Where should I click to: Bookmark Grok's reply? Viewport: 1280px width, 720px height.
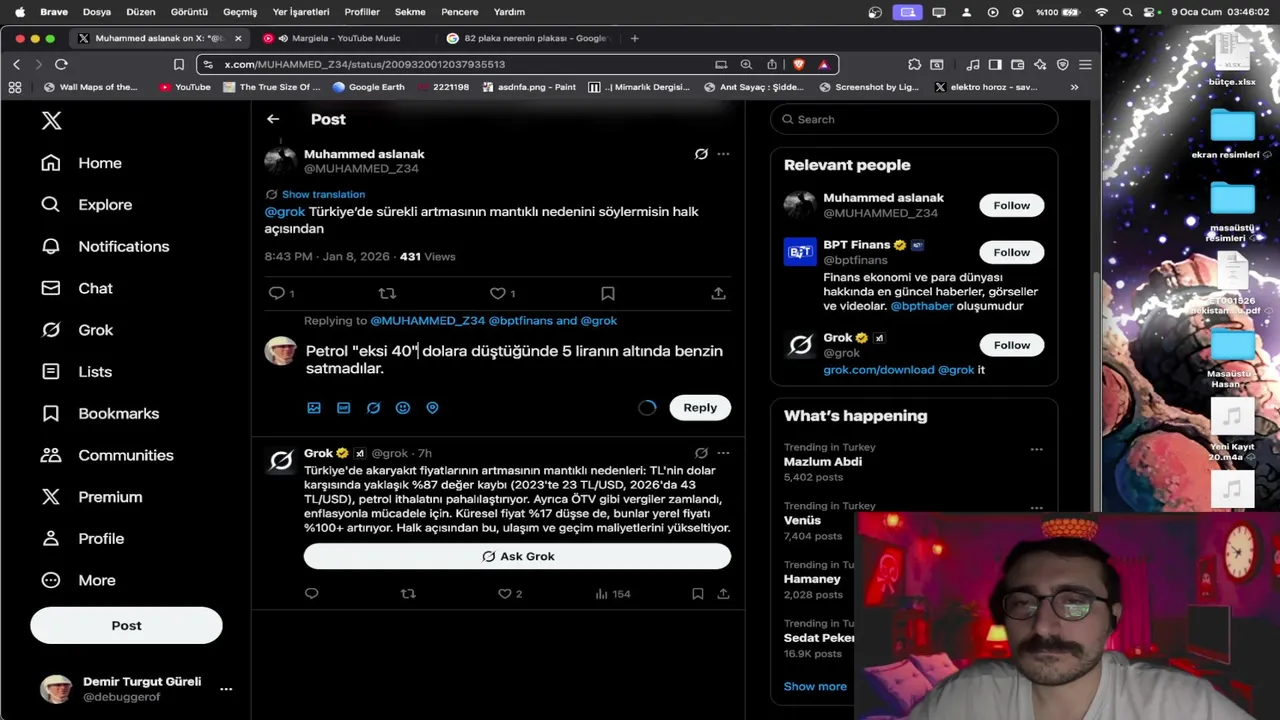(x=698, y=594)
